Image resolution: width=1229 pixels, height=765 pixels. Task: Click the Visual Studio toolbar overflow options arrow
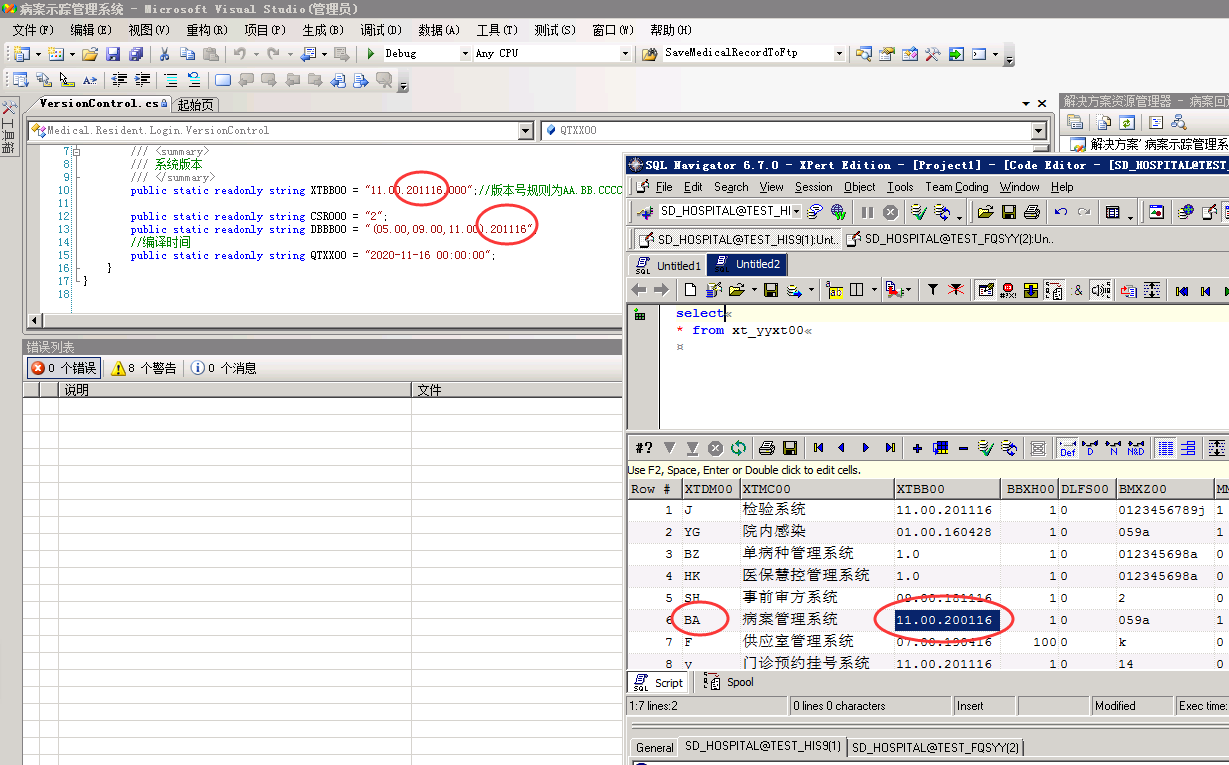1009,58
